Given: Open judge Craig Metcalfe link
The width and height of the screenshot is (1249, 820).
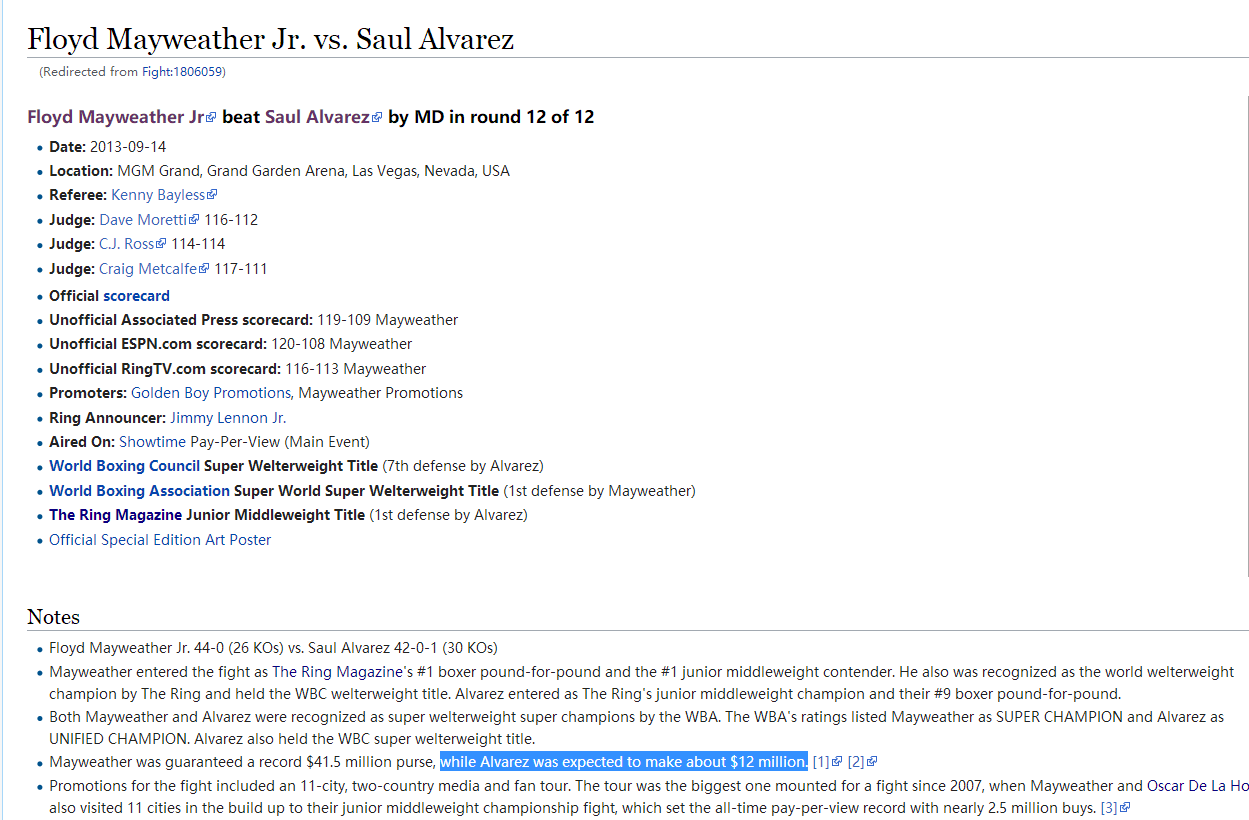Looking at the screenshot, I should [x=148, y=269].
